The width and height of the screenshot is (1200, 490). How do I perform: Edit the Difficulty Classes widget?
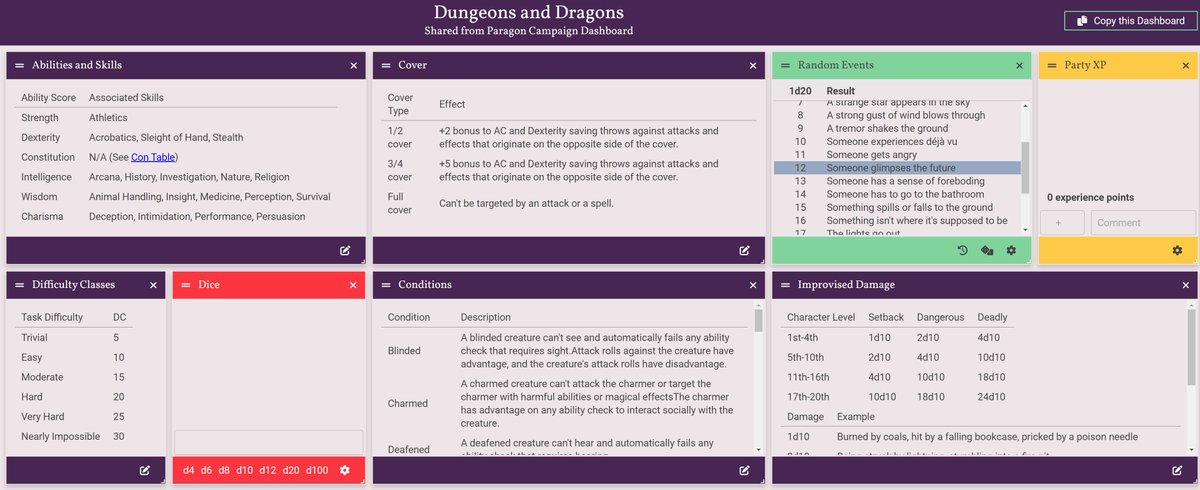coord(145,470)
